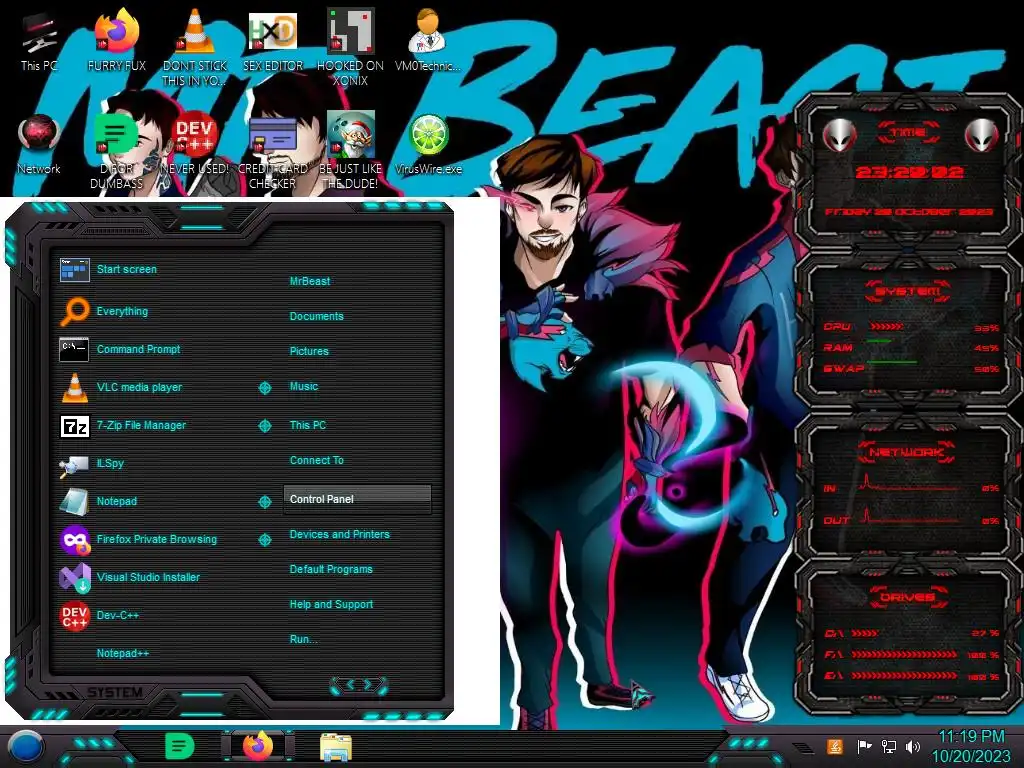Click the SYSTEM widget header
The image size is (1024, 768).
[908, 291]
